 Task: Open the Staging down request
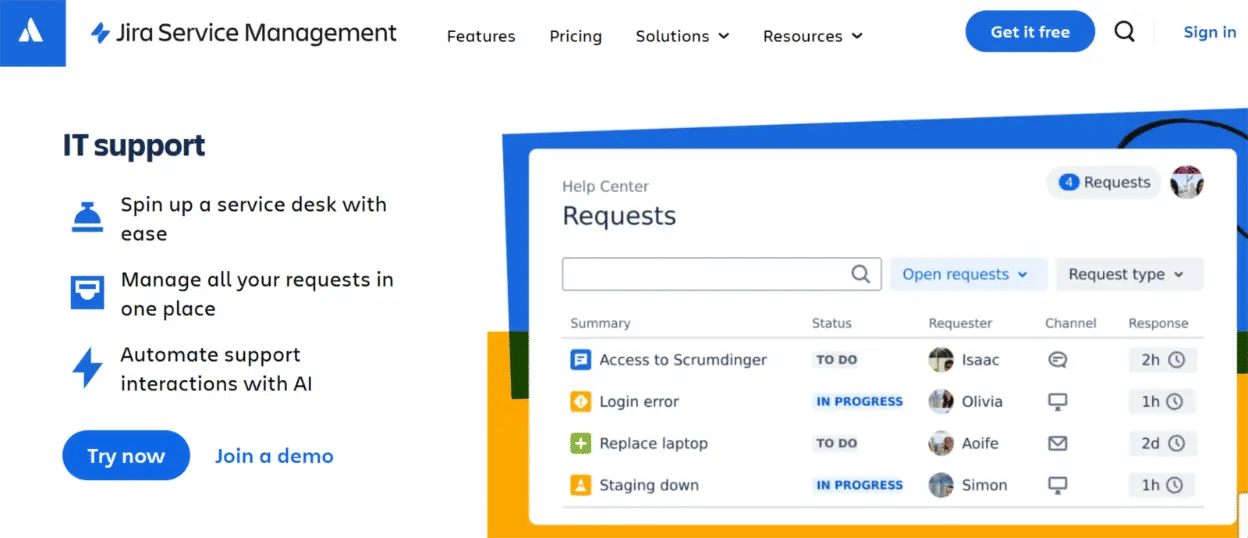pyautogui.click(x=649, y=485)
